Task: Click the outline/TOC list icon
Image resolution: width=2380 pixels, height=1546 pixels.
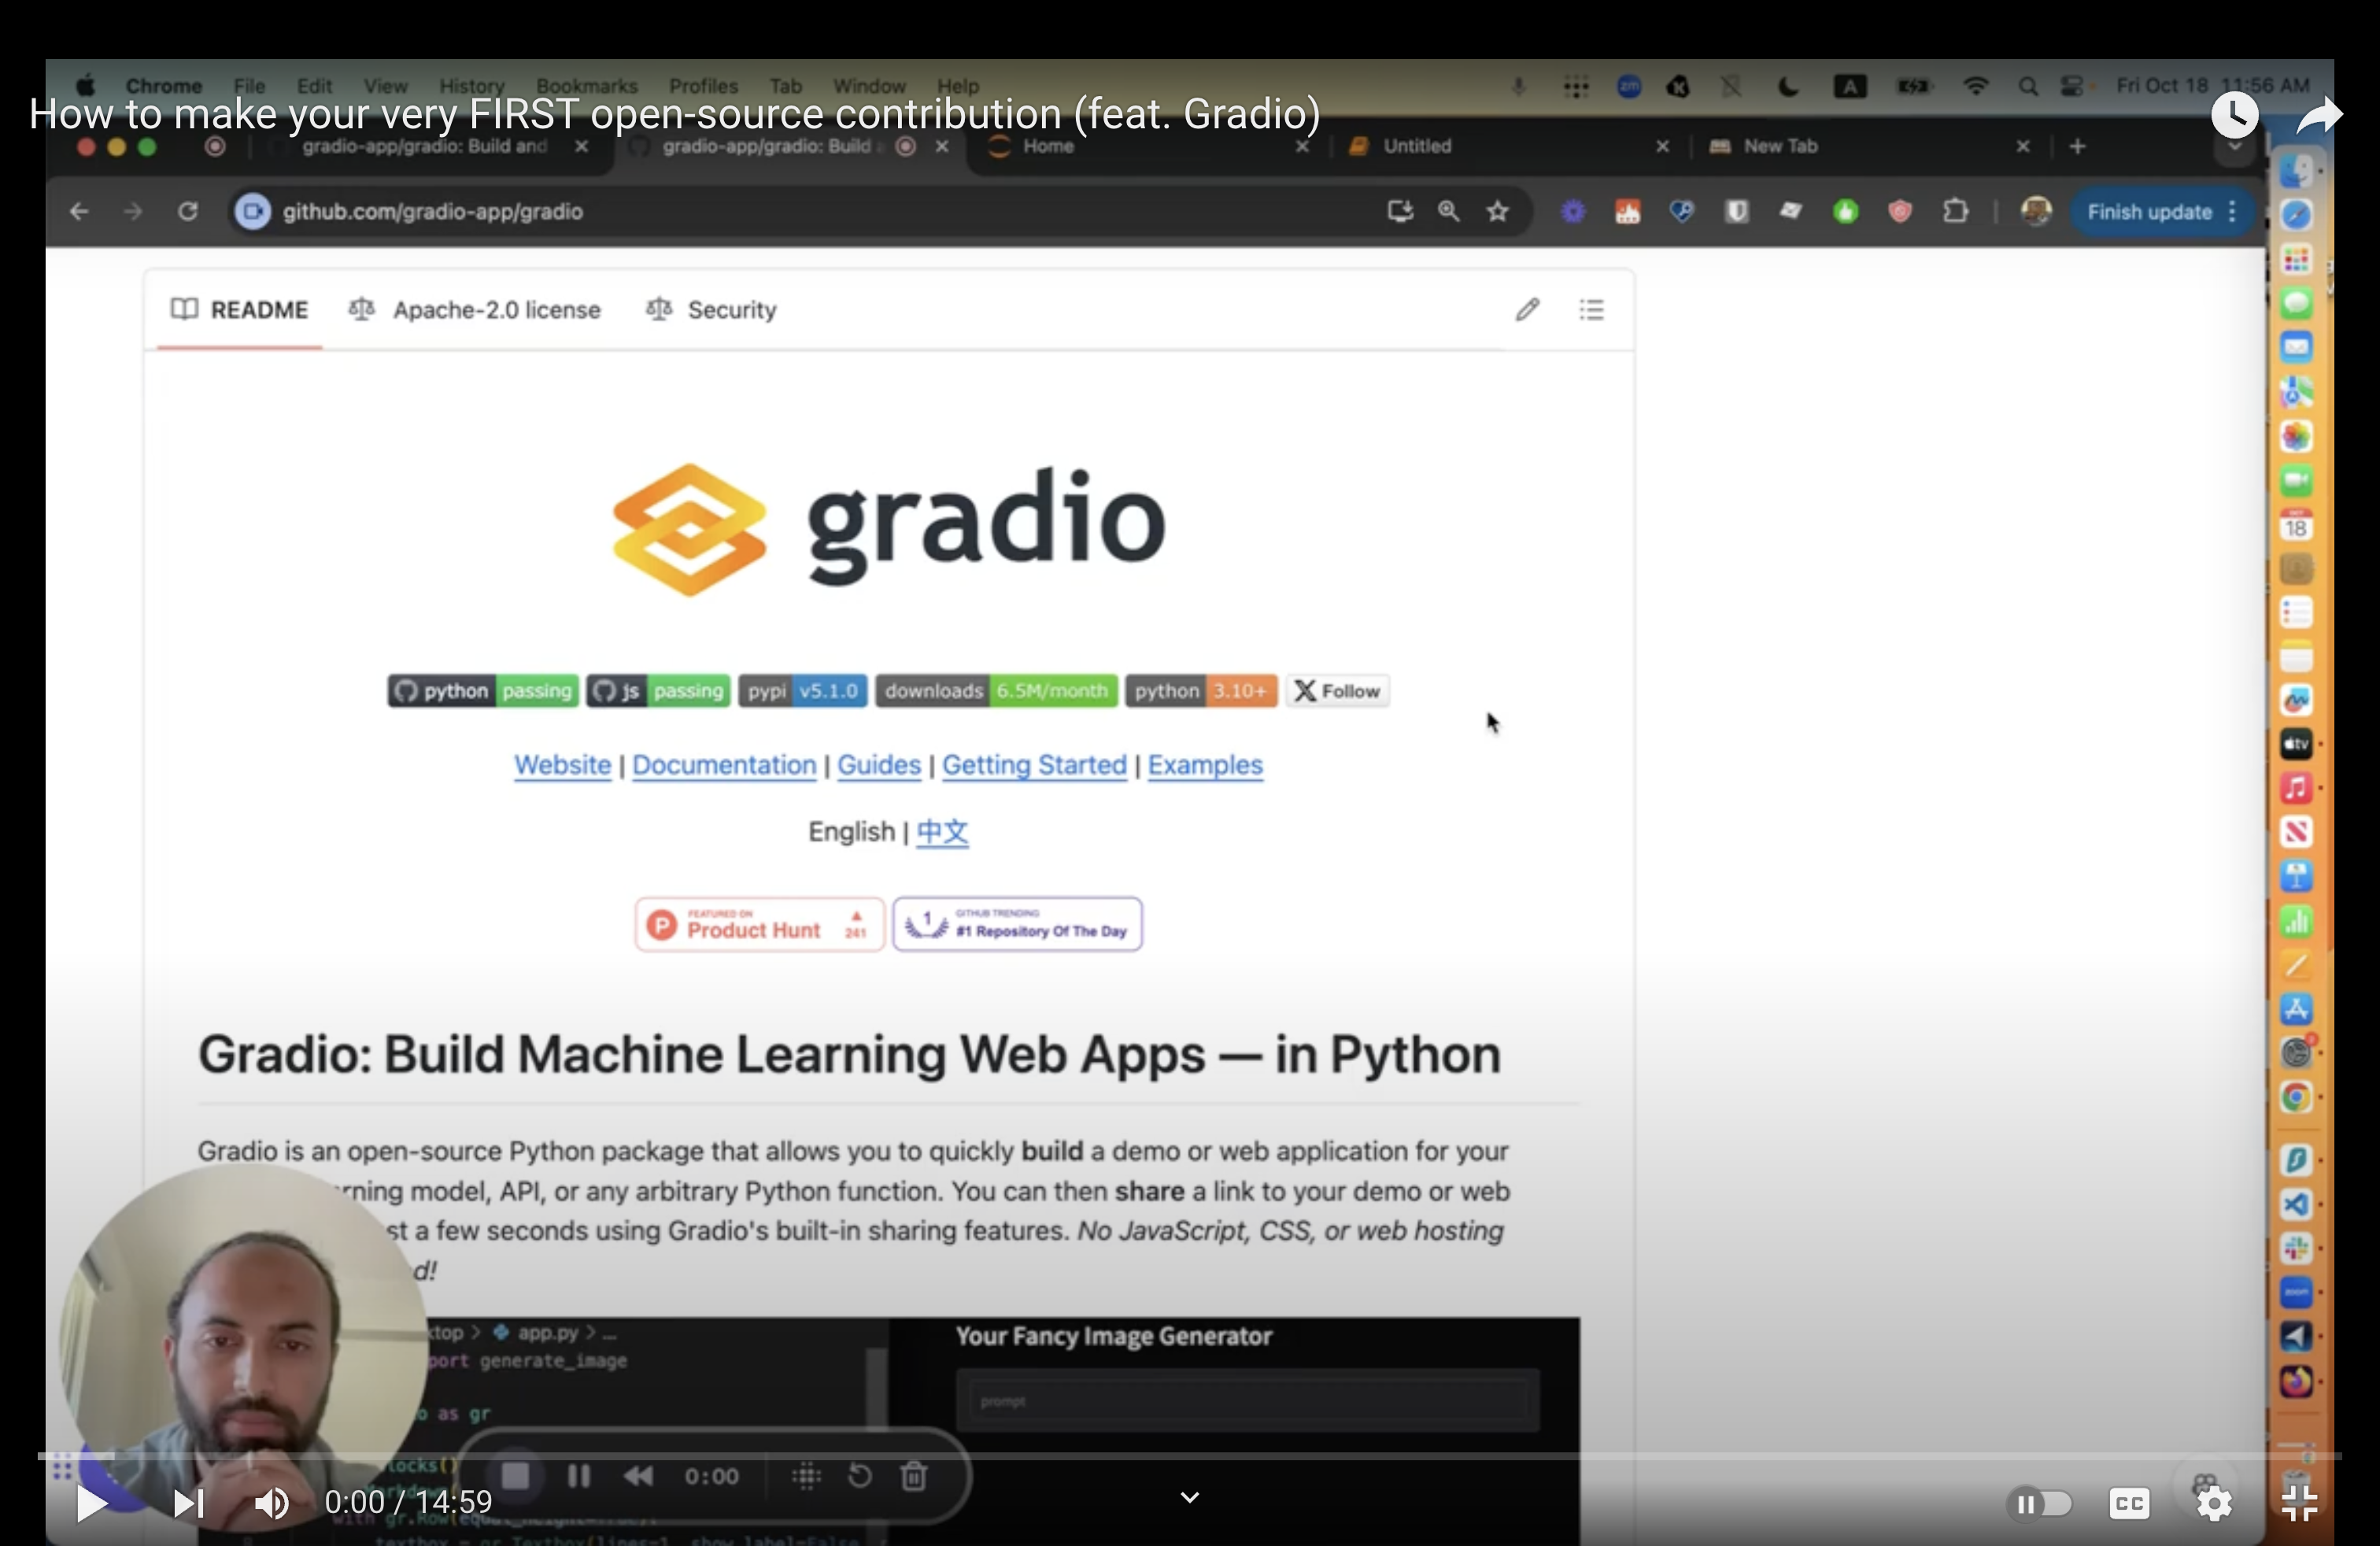Action: (1589, 309)
